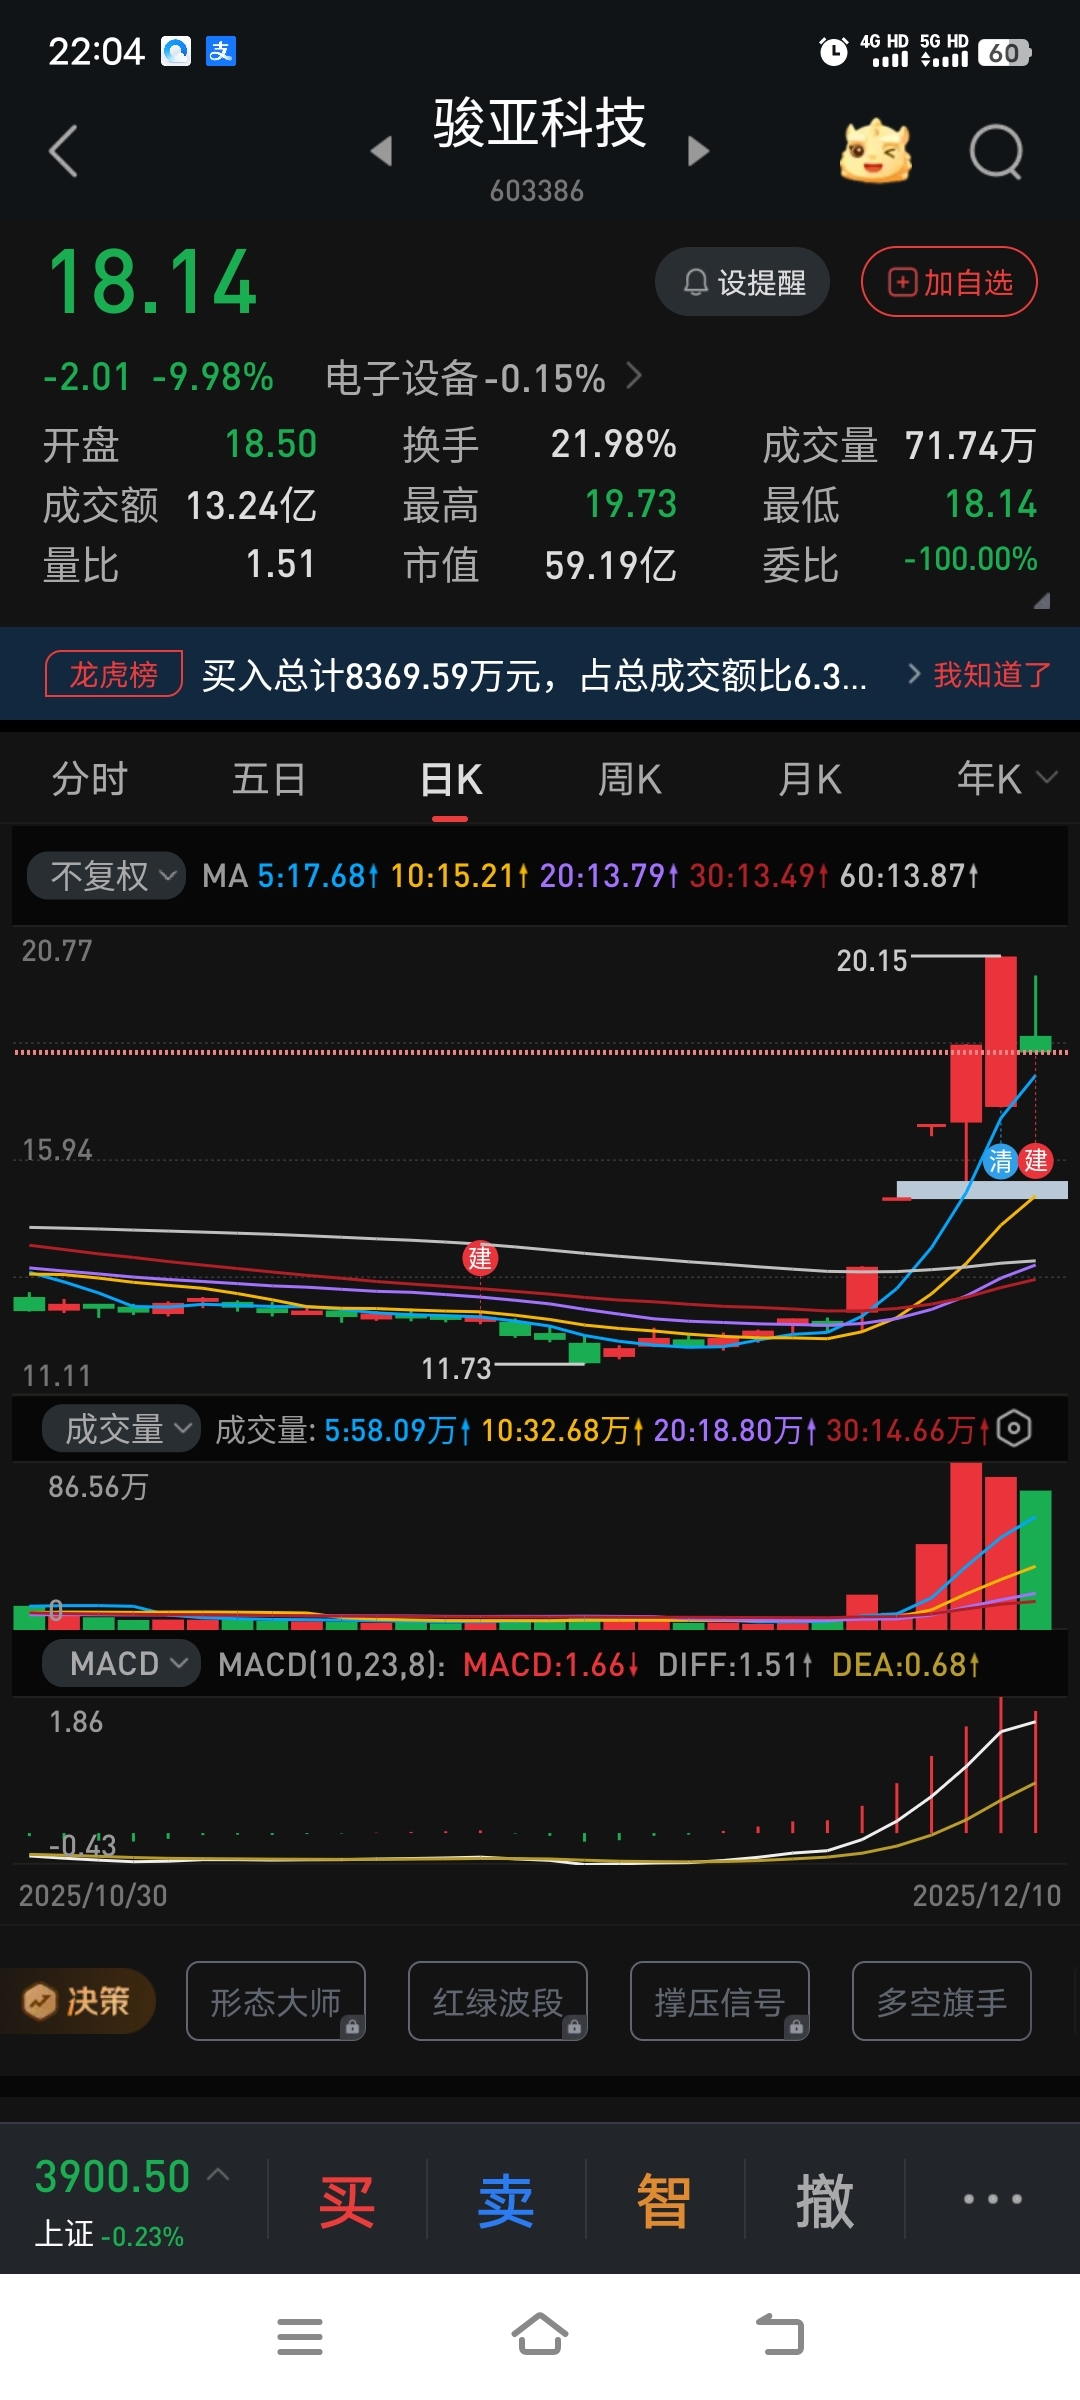
Task: Tap the blue 清 marker on chart
Action: (x=1001, y=1161)
